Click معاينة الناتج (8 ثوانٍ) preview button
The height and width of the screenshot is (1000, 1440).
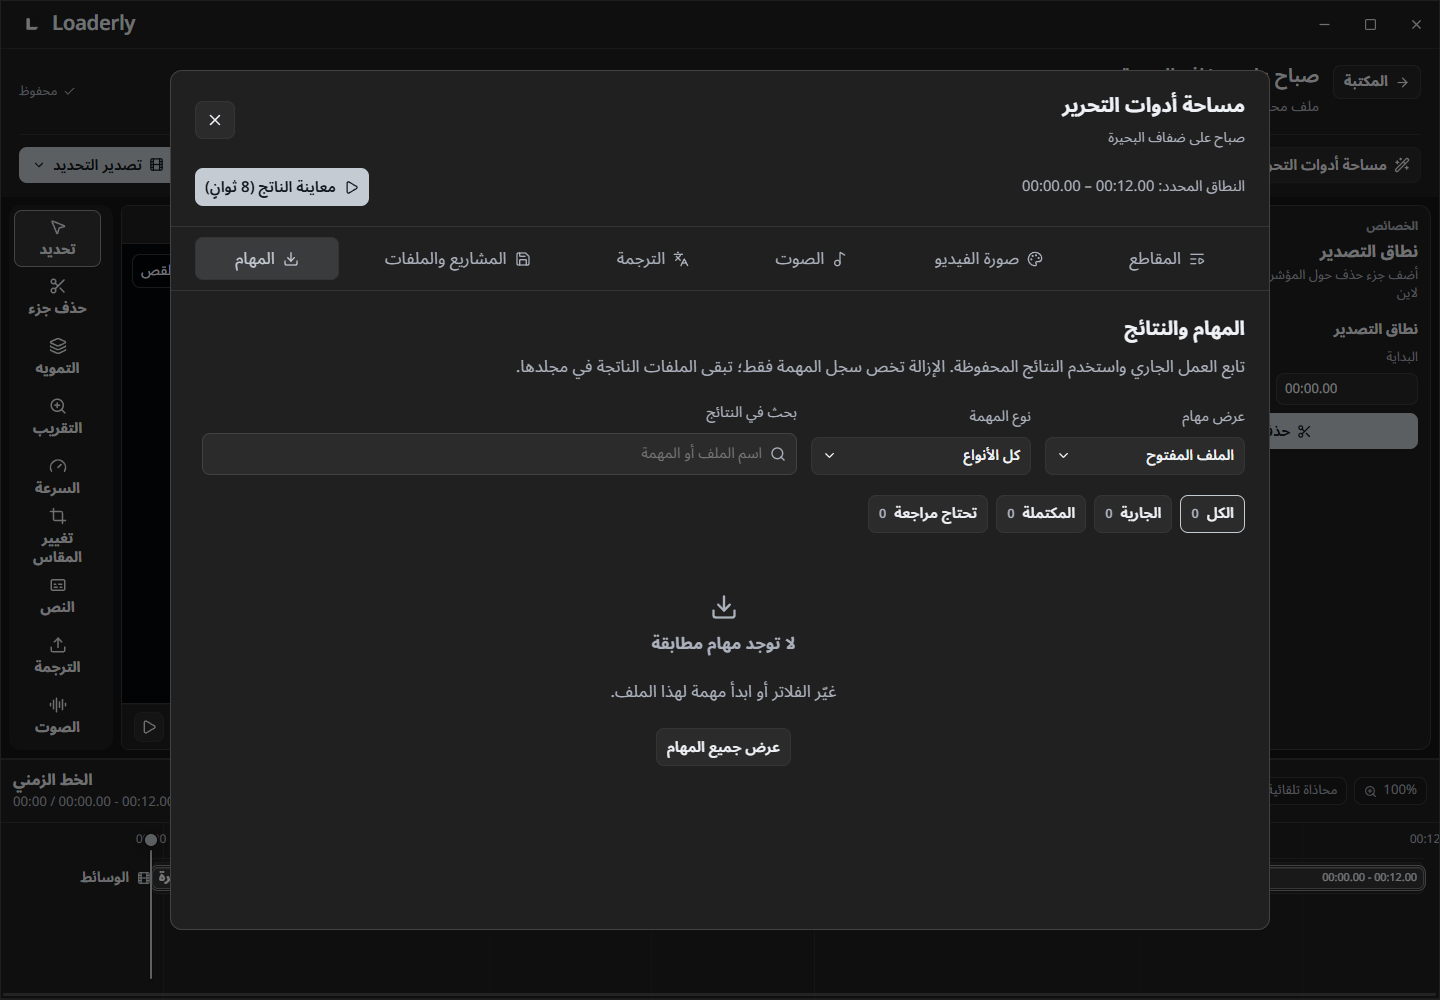282,187
